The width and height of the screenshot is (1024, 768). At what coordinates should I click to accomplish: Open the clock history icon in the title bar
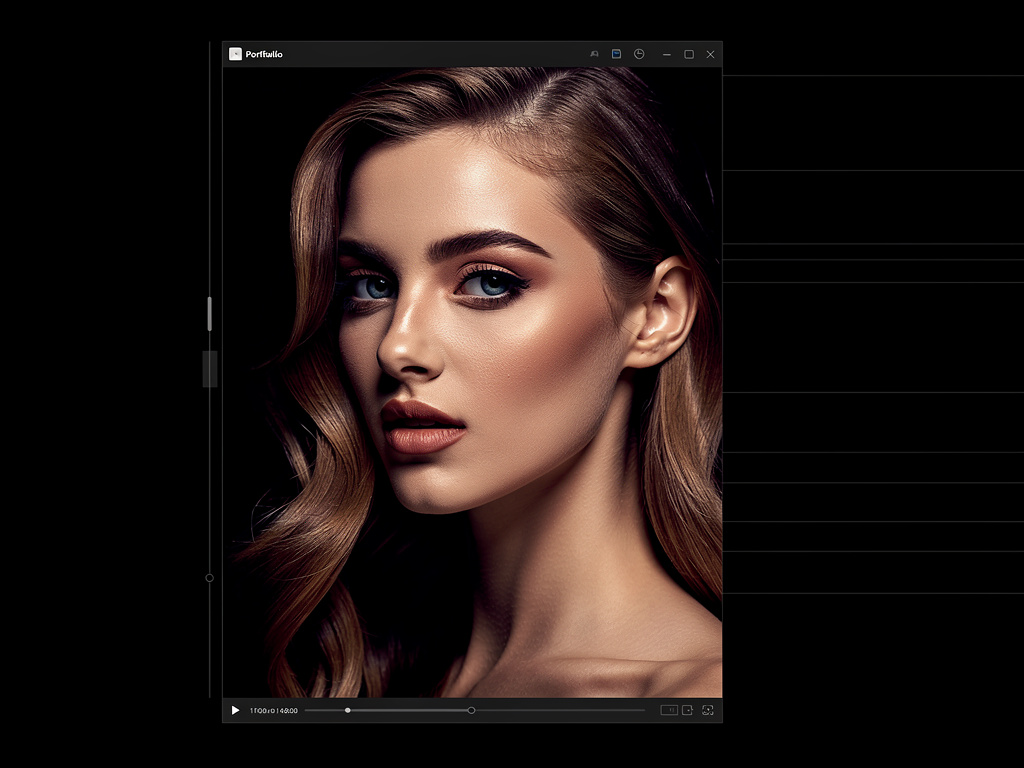pyautogui.click(x=638, y=54)
